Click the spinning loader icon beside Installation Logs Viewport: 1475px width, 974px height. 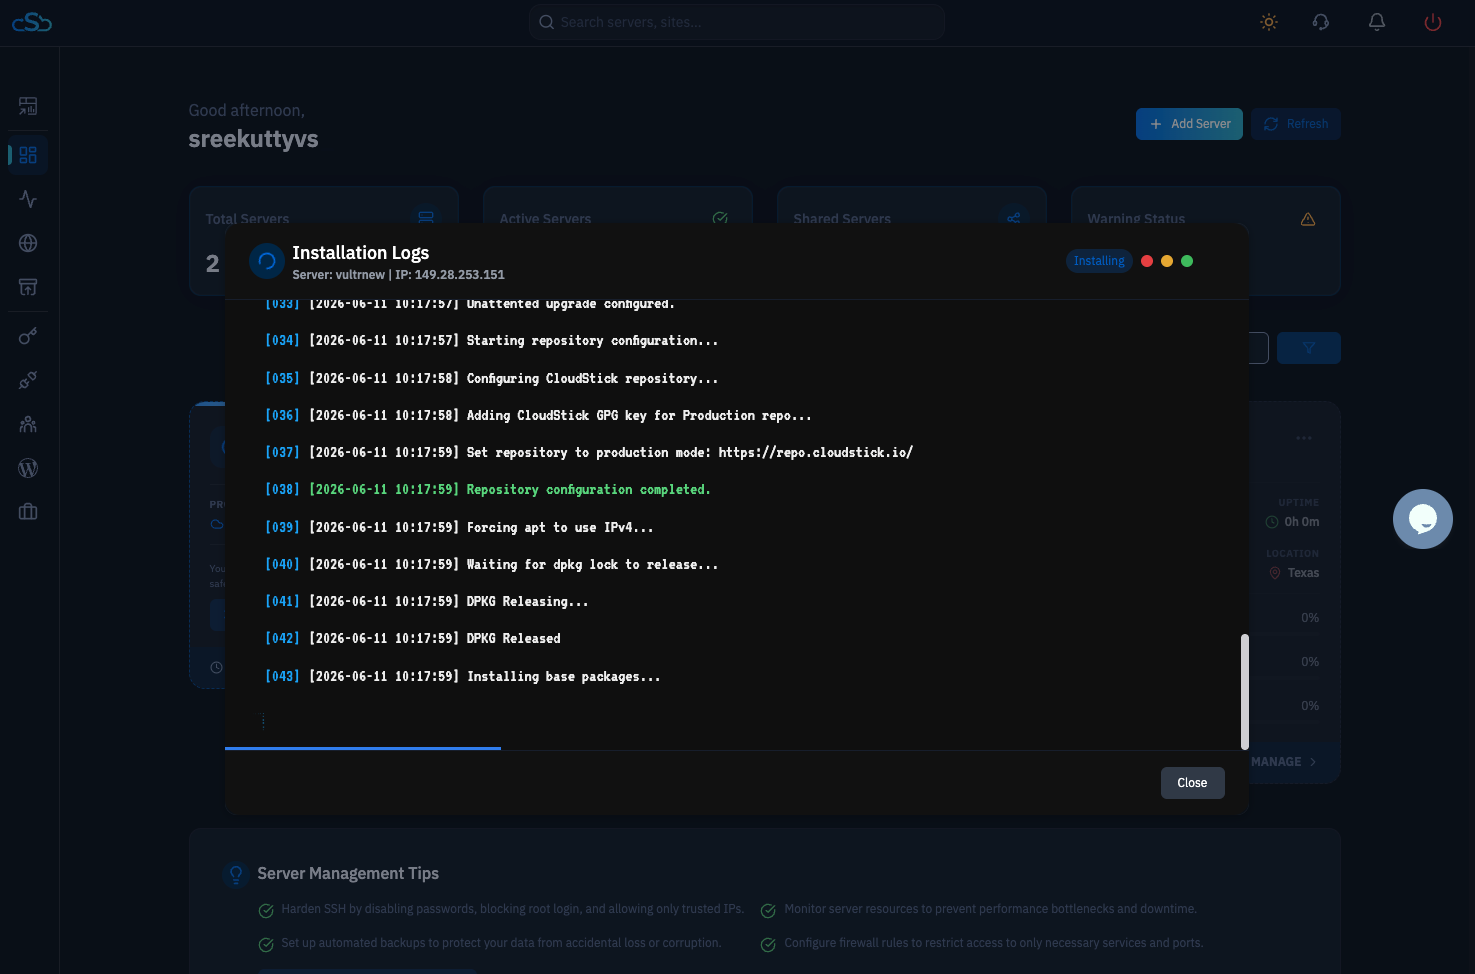[267, 262]
